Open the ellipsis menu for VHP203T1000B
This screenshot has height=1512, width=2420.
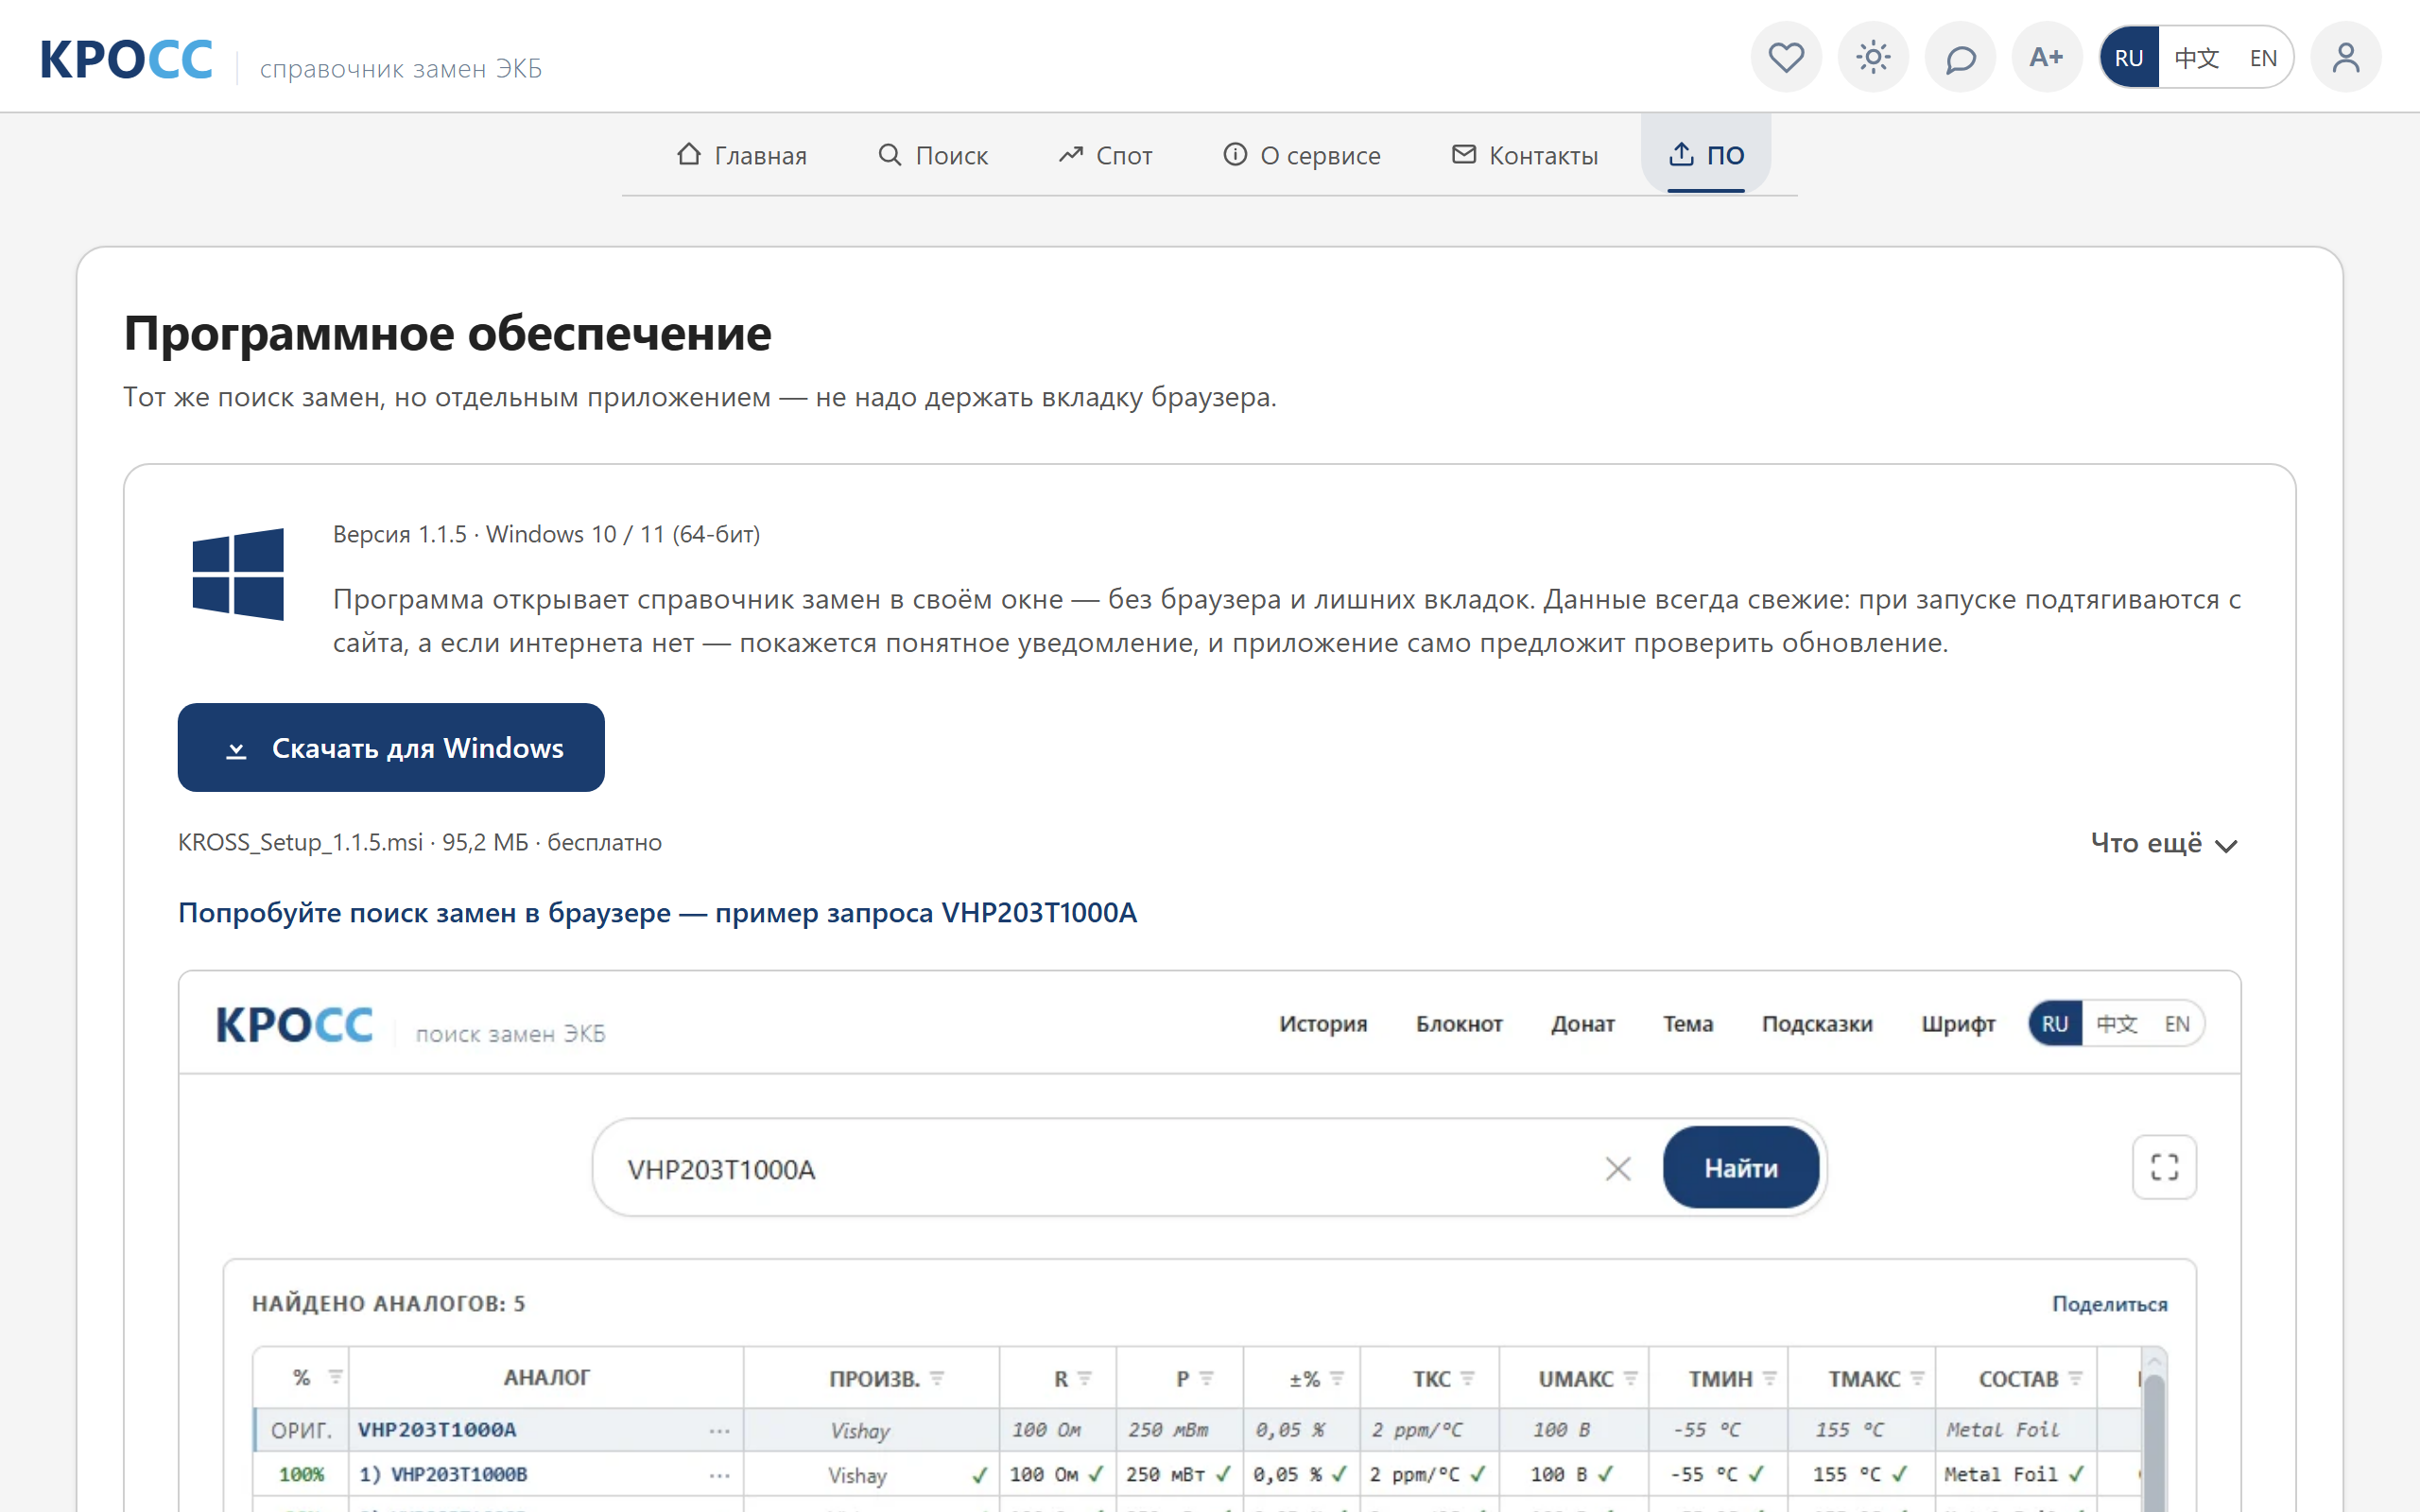tap(719, 1475)
